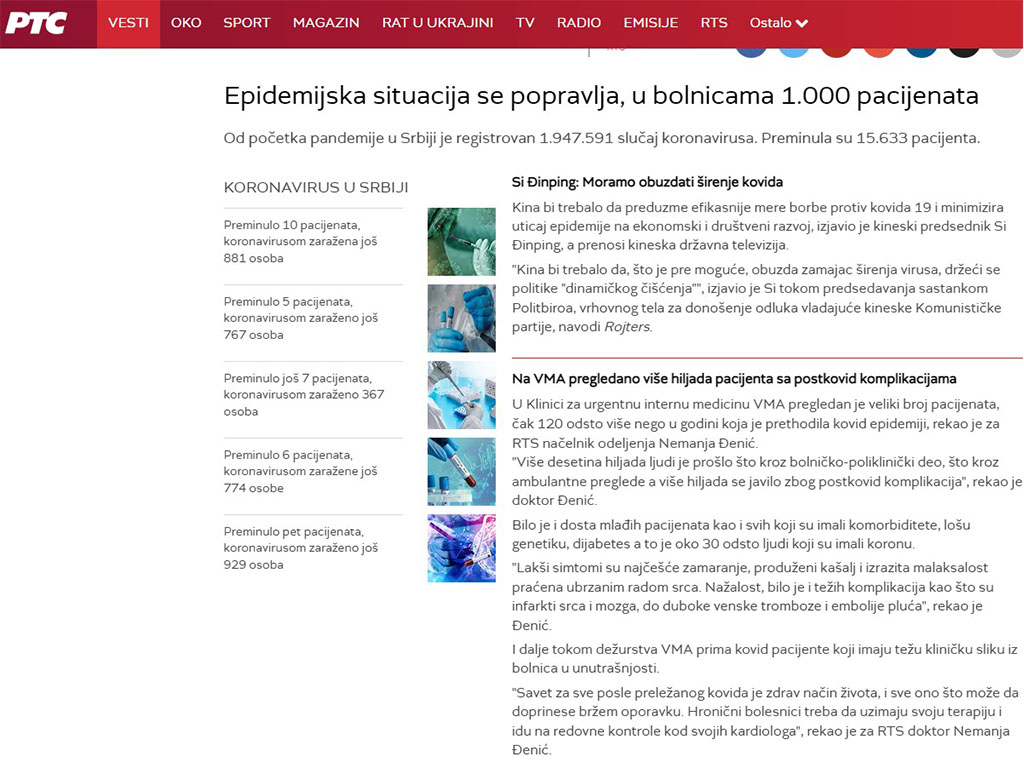Click subheading 'Na VMA pregledano više hiljada pacijenta'

click(734, 379)
